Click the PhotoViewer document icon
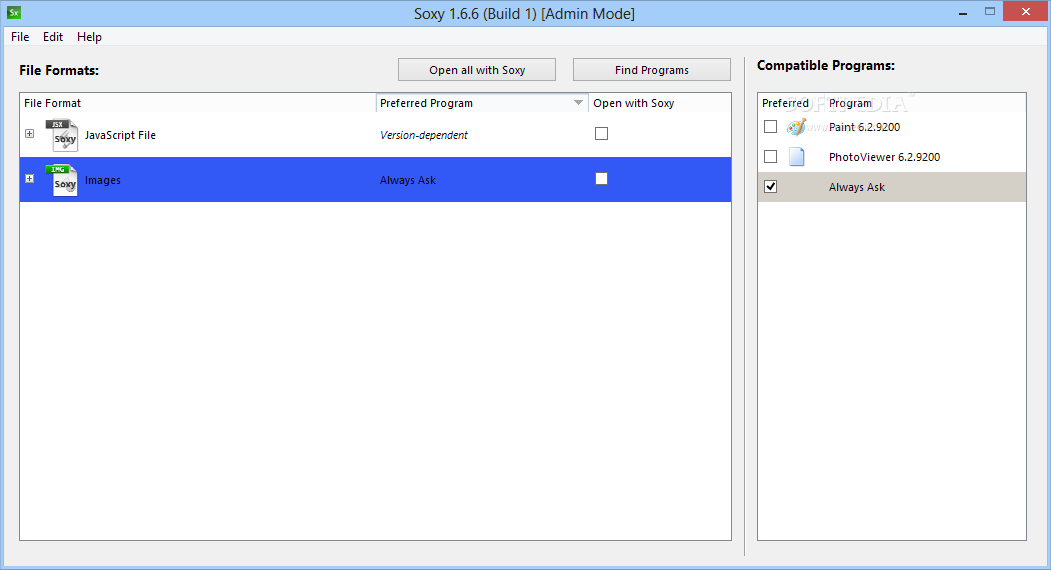Image resolution: width=1051 pixels, height=570 pixels. [796, 157]
